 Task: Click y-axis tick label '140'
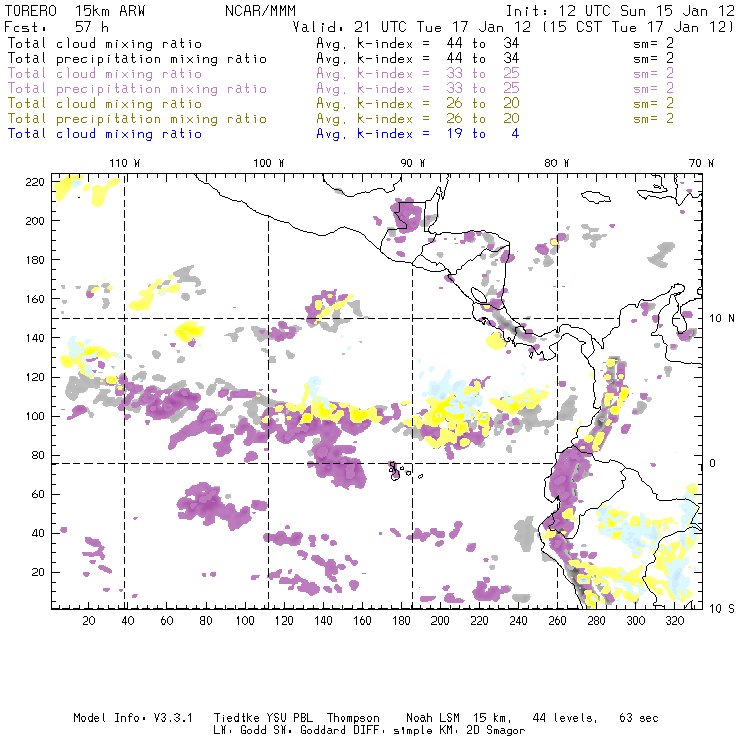[x=35, y=338]
